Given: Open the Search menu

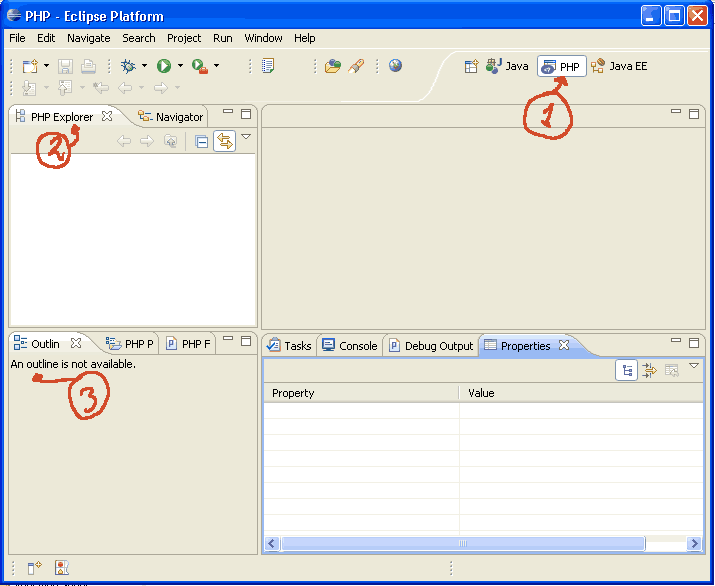Looking at the screenshot, I should coord(139,38).
